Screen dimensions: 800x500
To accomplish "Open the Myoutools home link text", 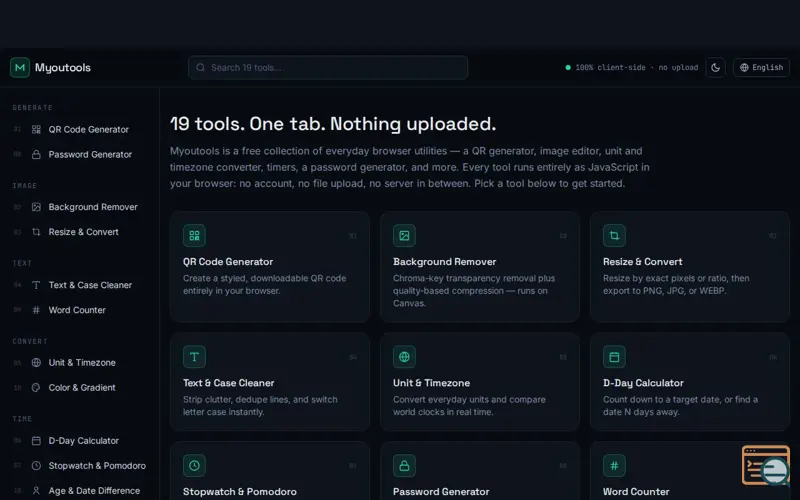I will tap(63, 67).
